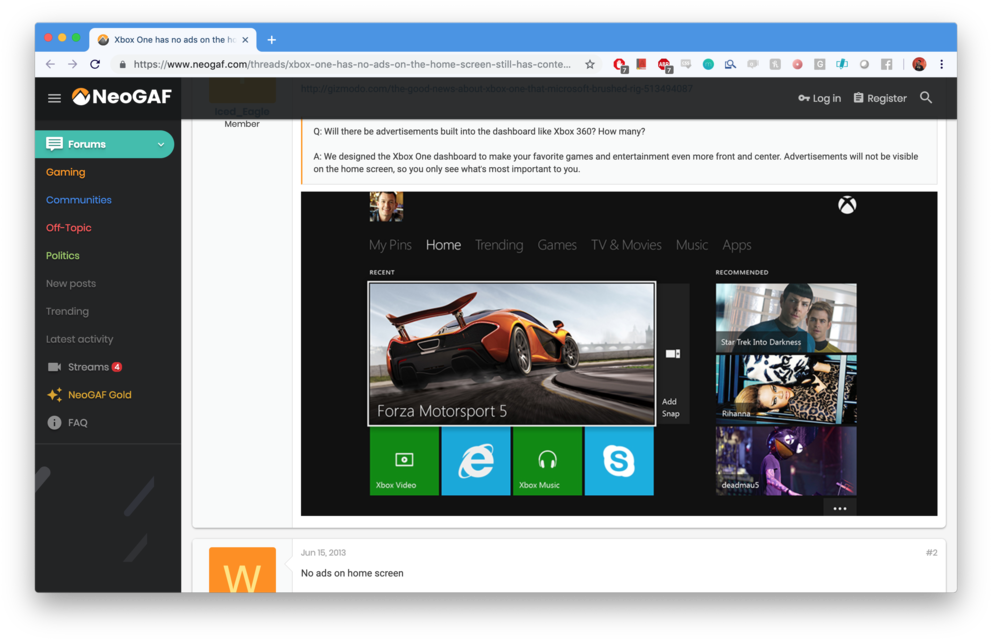Image resolution: width=991 pixels, height=639 pixels.
Task: Open the blue magnifier extension icon
Action: tap(731, 64)
